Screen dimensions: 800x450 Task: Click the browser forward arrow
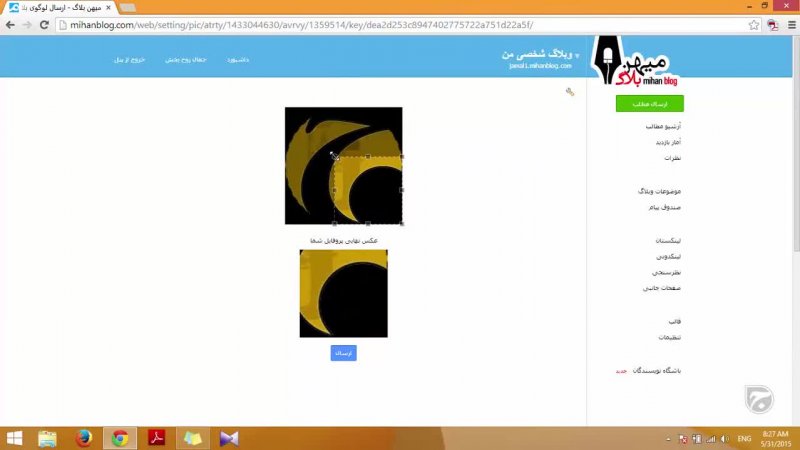point(27,25)
